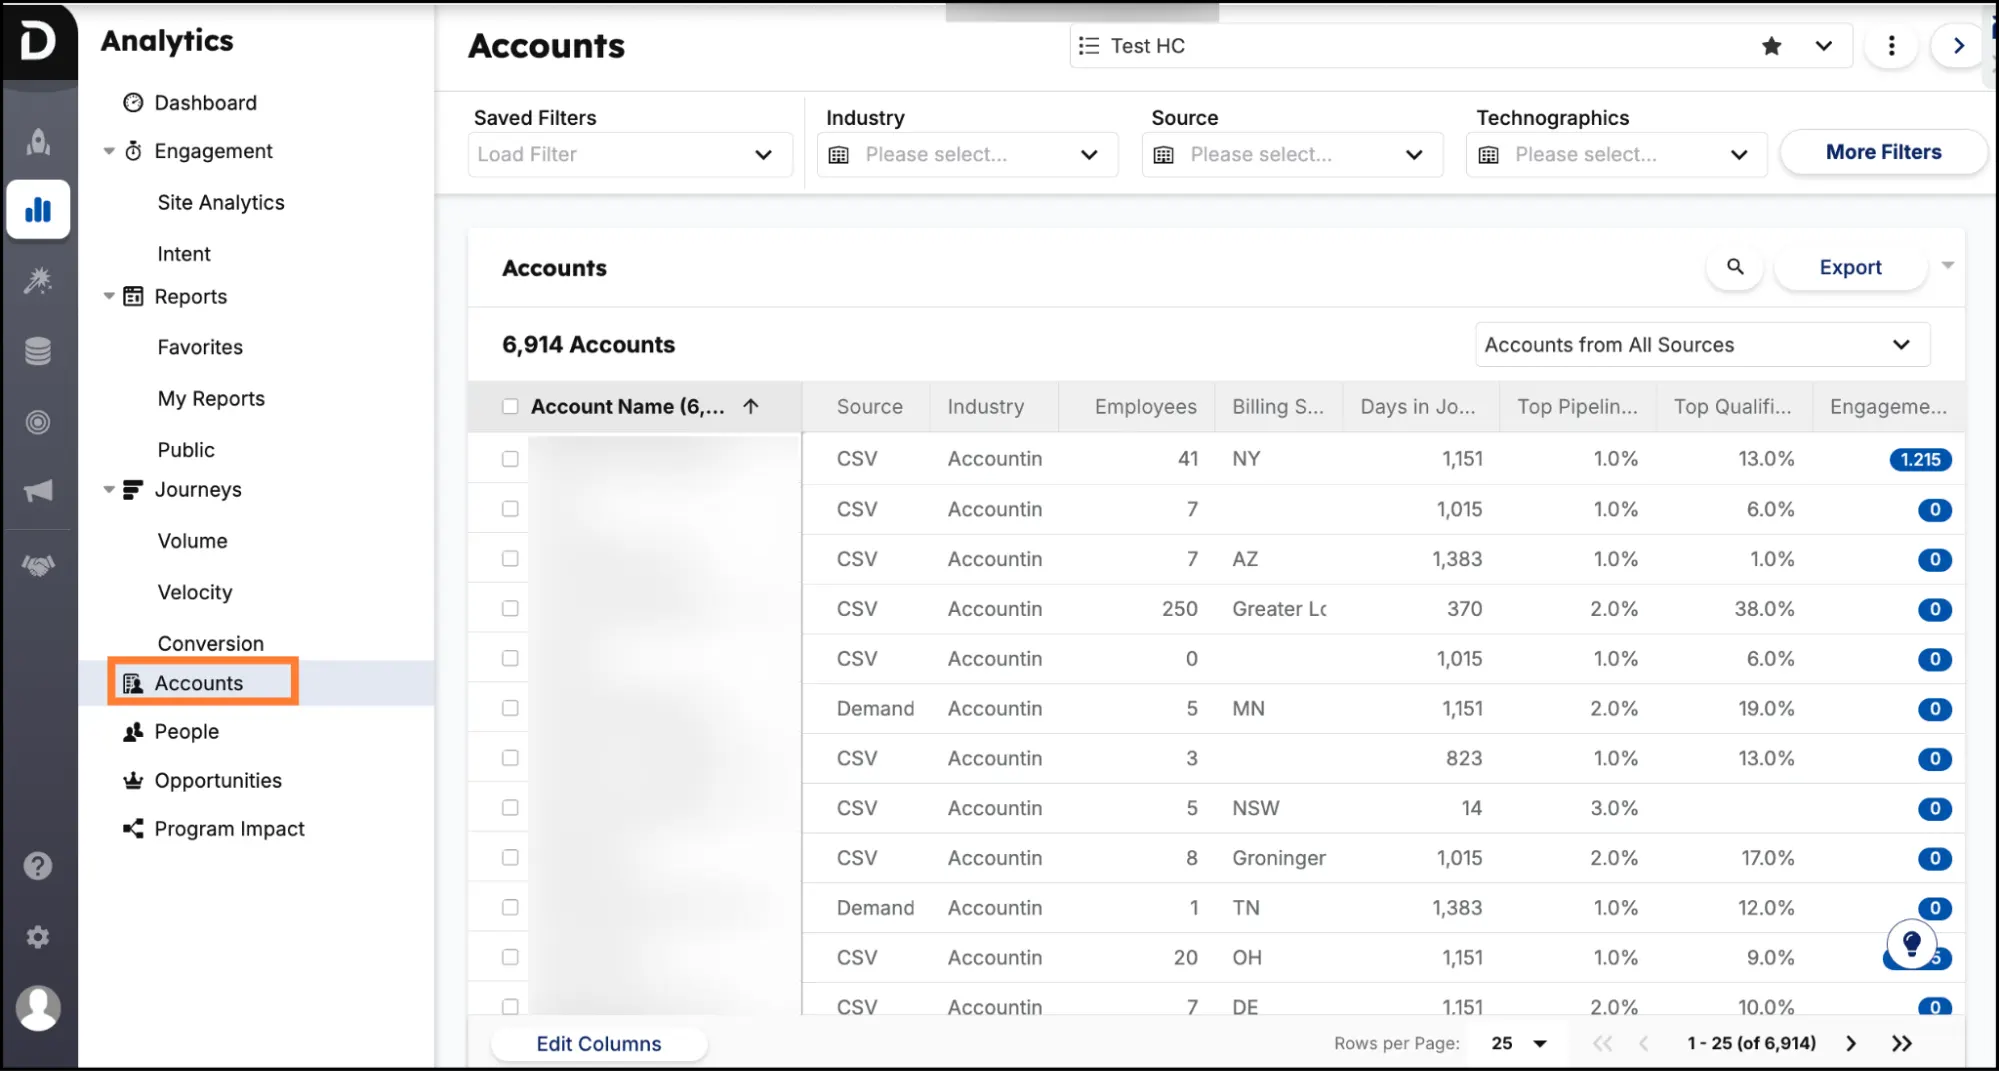Open the Rows per Page dropdown
This screenshot has width=1999, height=1071.
tap(1516, 1043)
